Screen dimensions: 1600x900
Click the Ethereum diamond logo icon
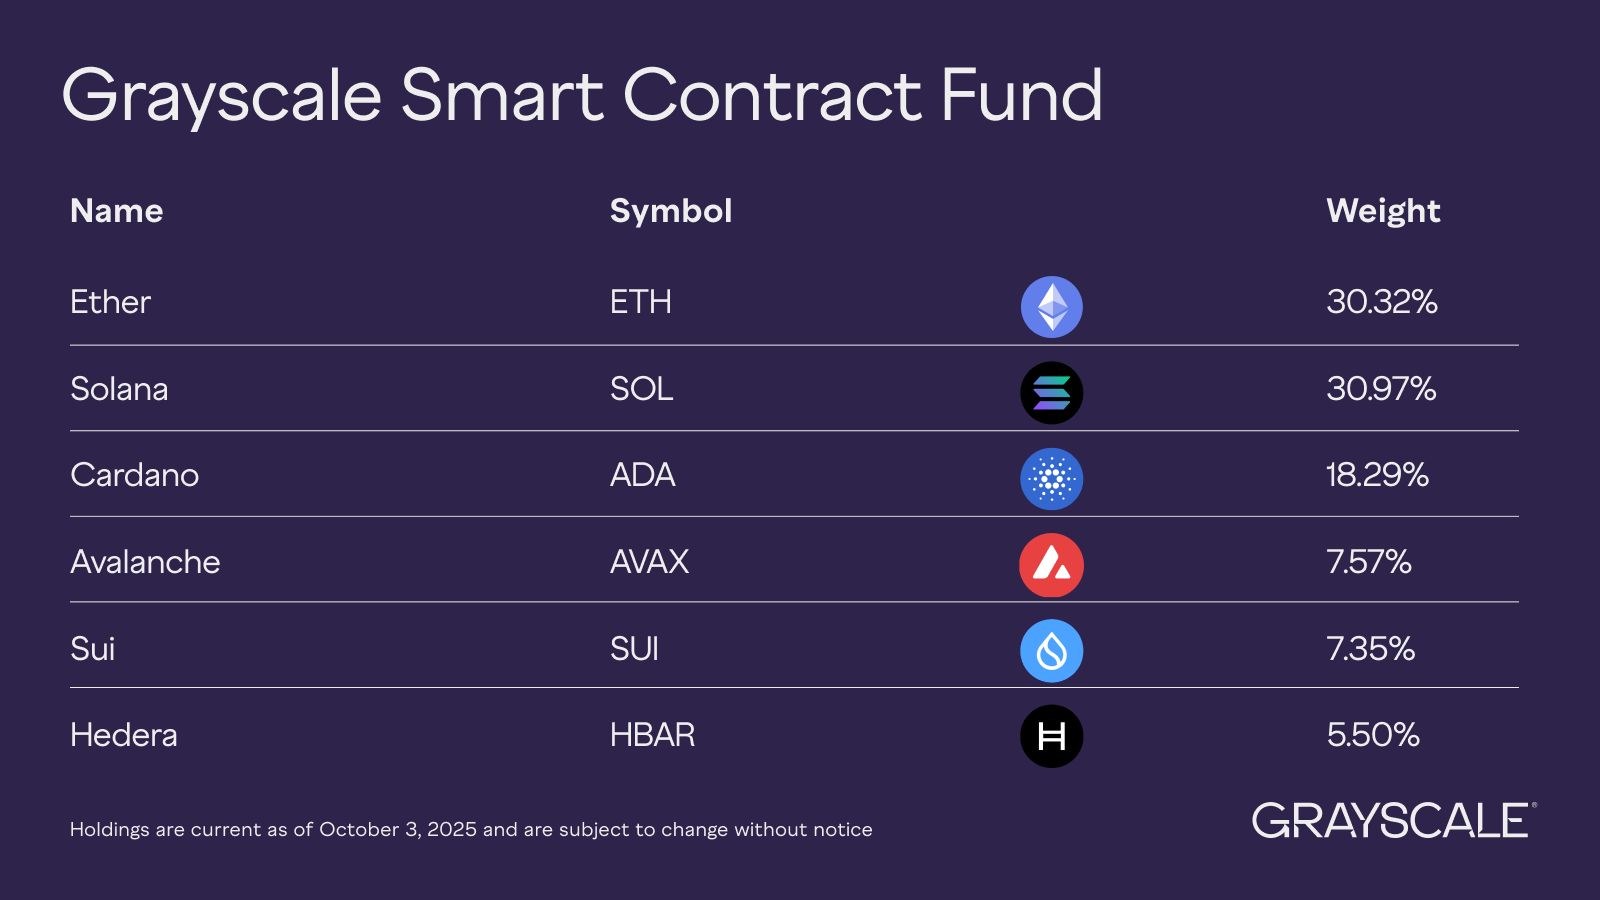tap(1051, 307)
